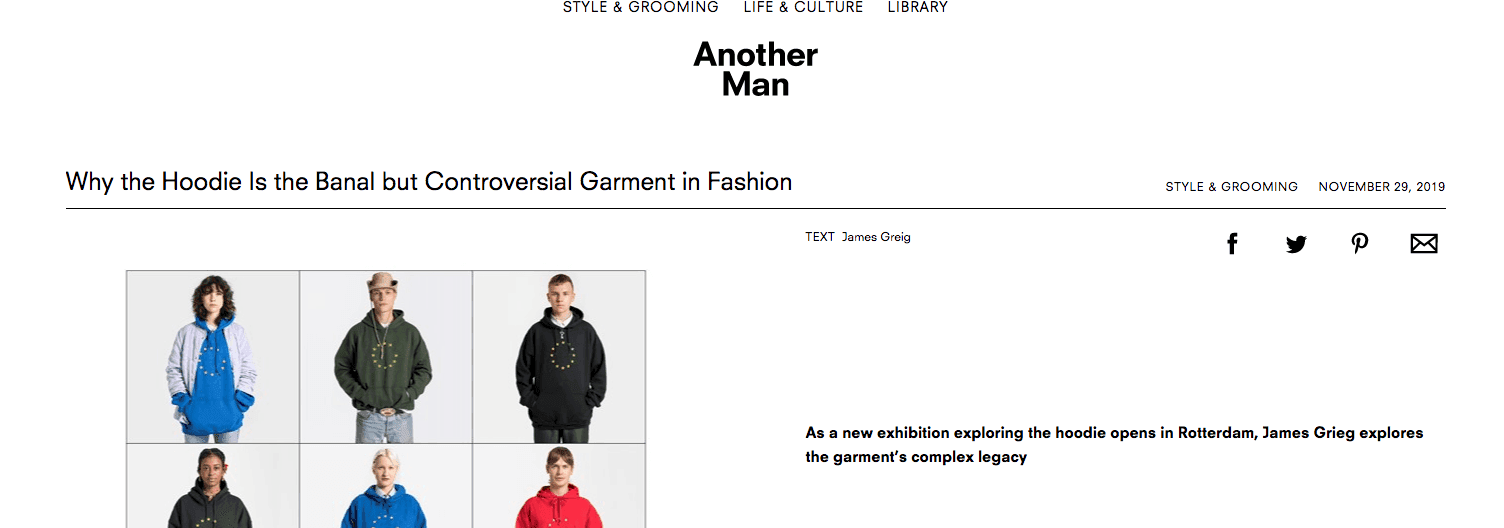Open Style & Grooming menu

(641, 7)
